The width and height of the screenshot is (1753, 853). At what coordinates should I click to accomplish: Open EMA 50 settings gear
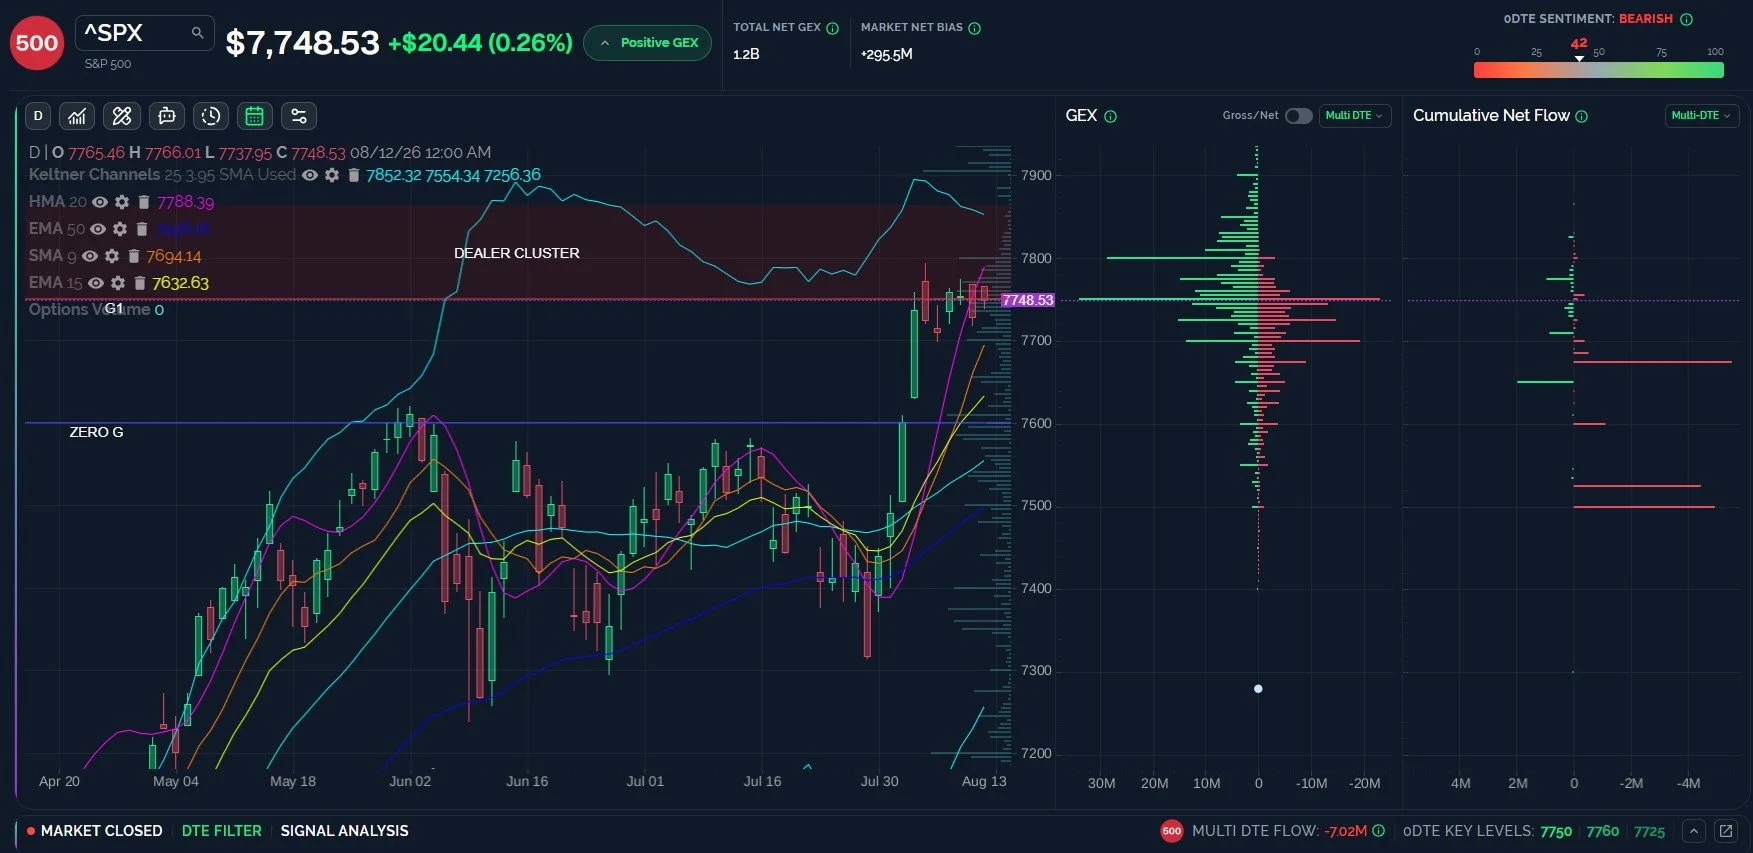(120, 229)
